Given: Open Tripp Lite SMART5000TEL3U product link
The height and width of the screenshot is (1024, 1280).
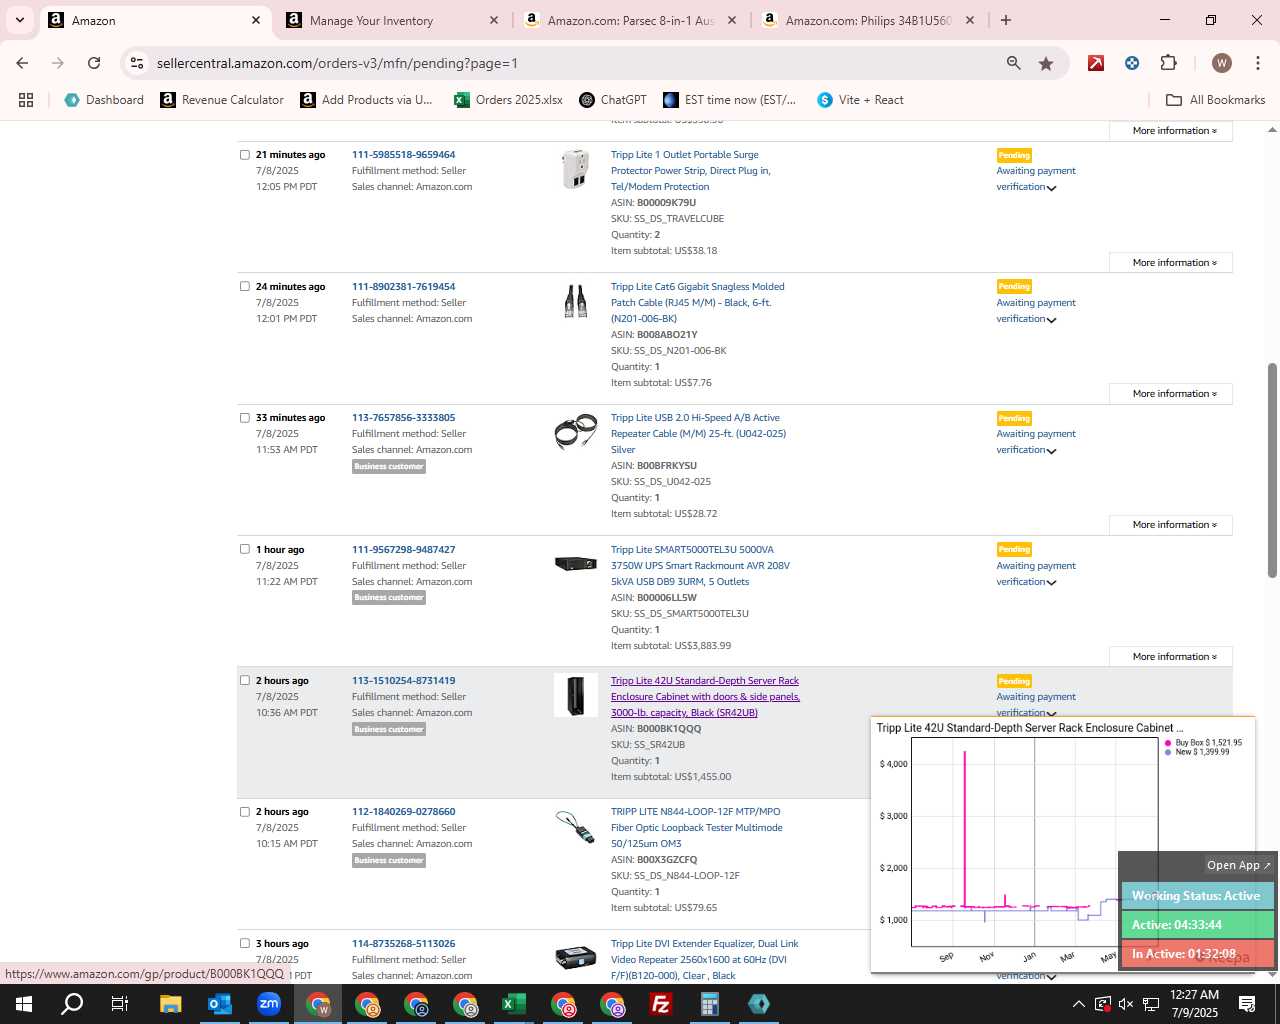Looking at the screenshot, I should tap(700, 566).
